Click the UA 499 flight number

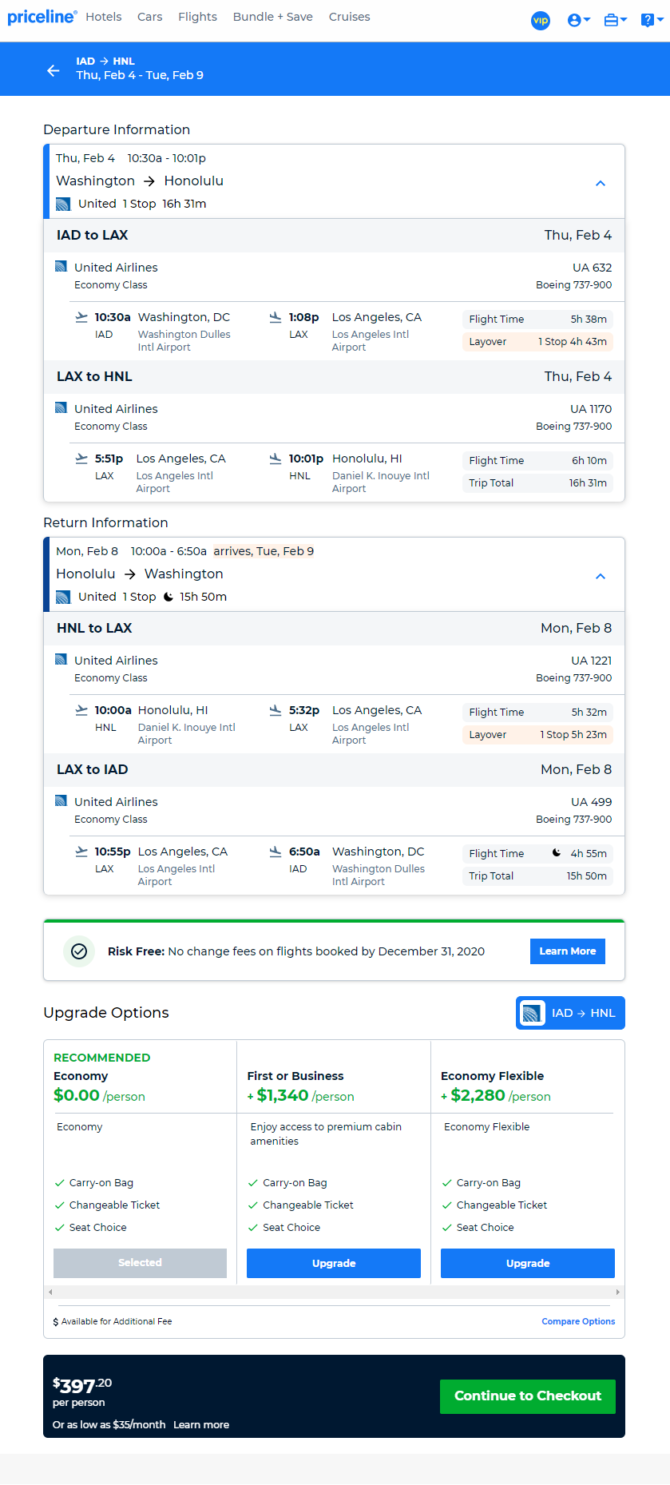tap(591, 801)
